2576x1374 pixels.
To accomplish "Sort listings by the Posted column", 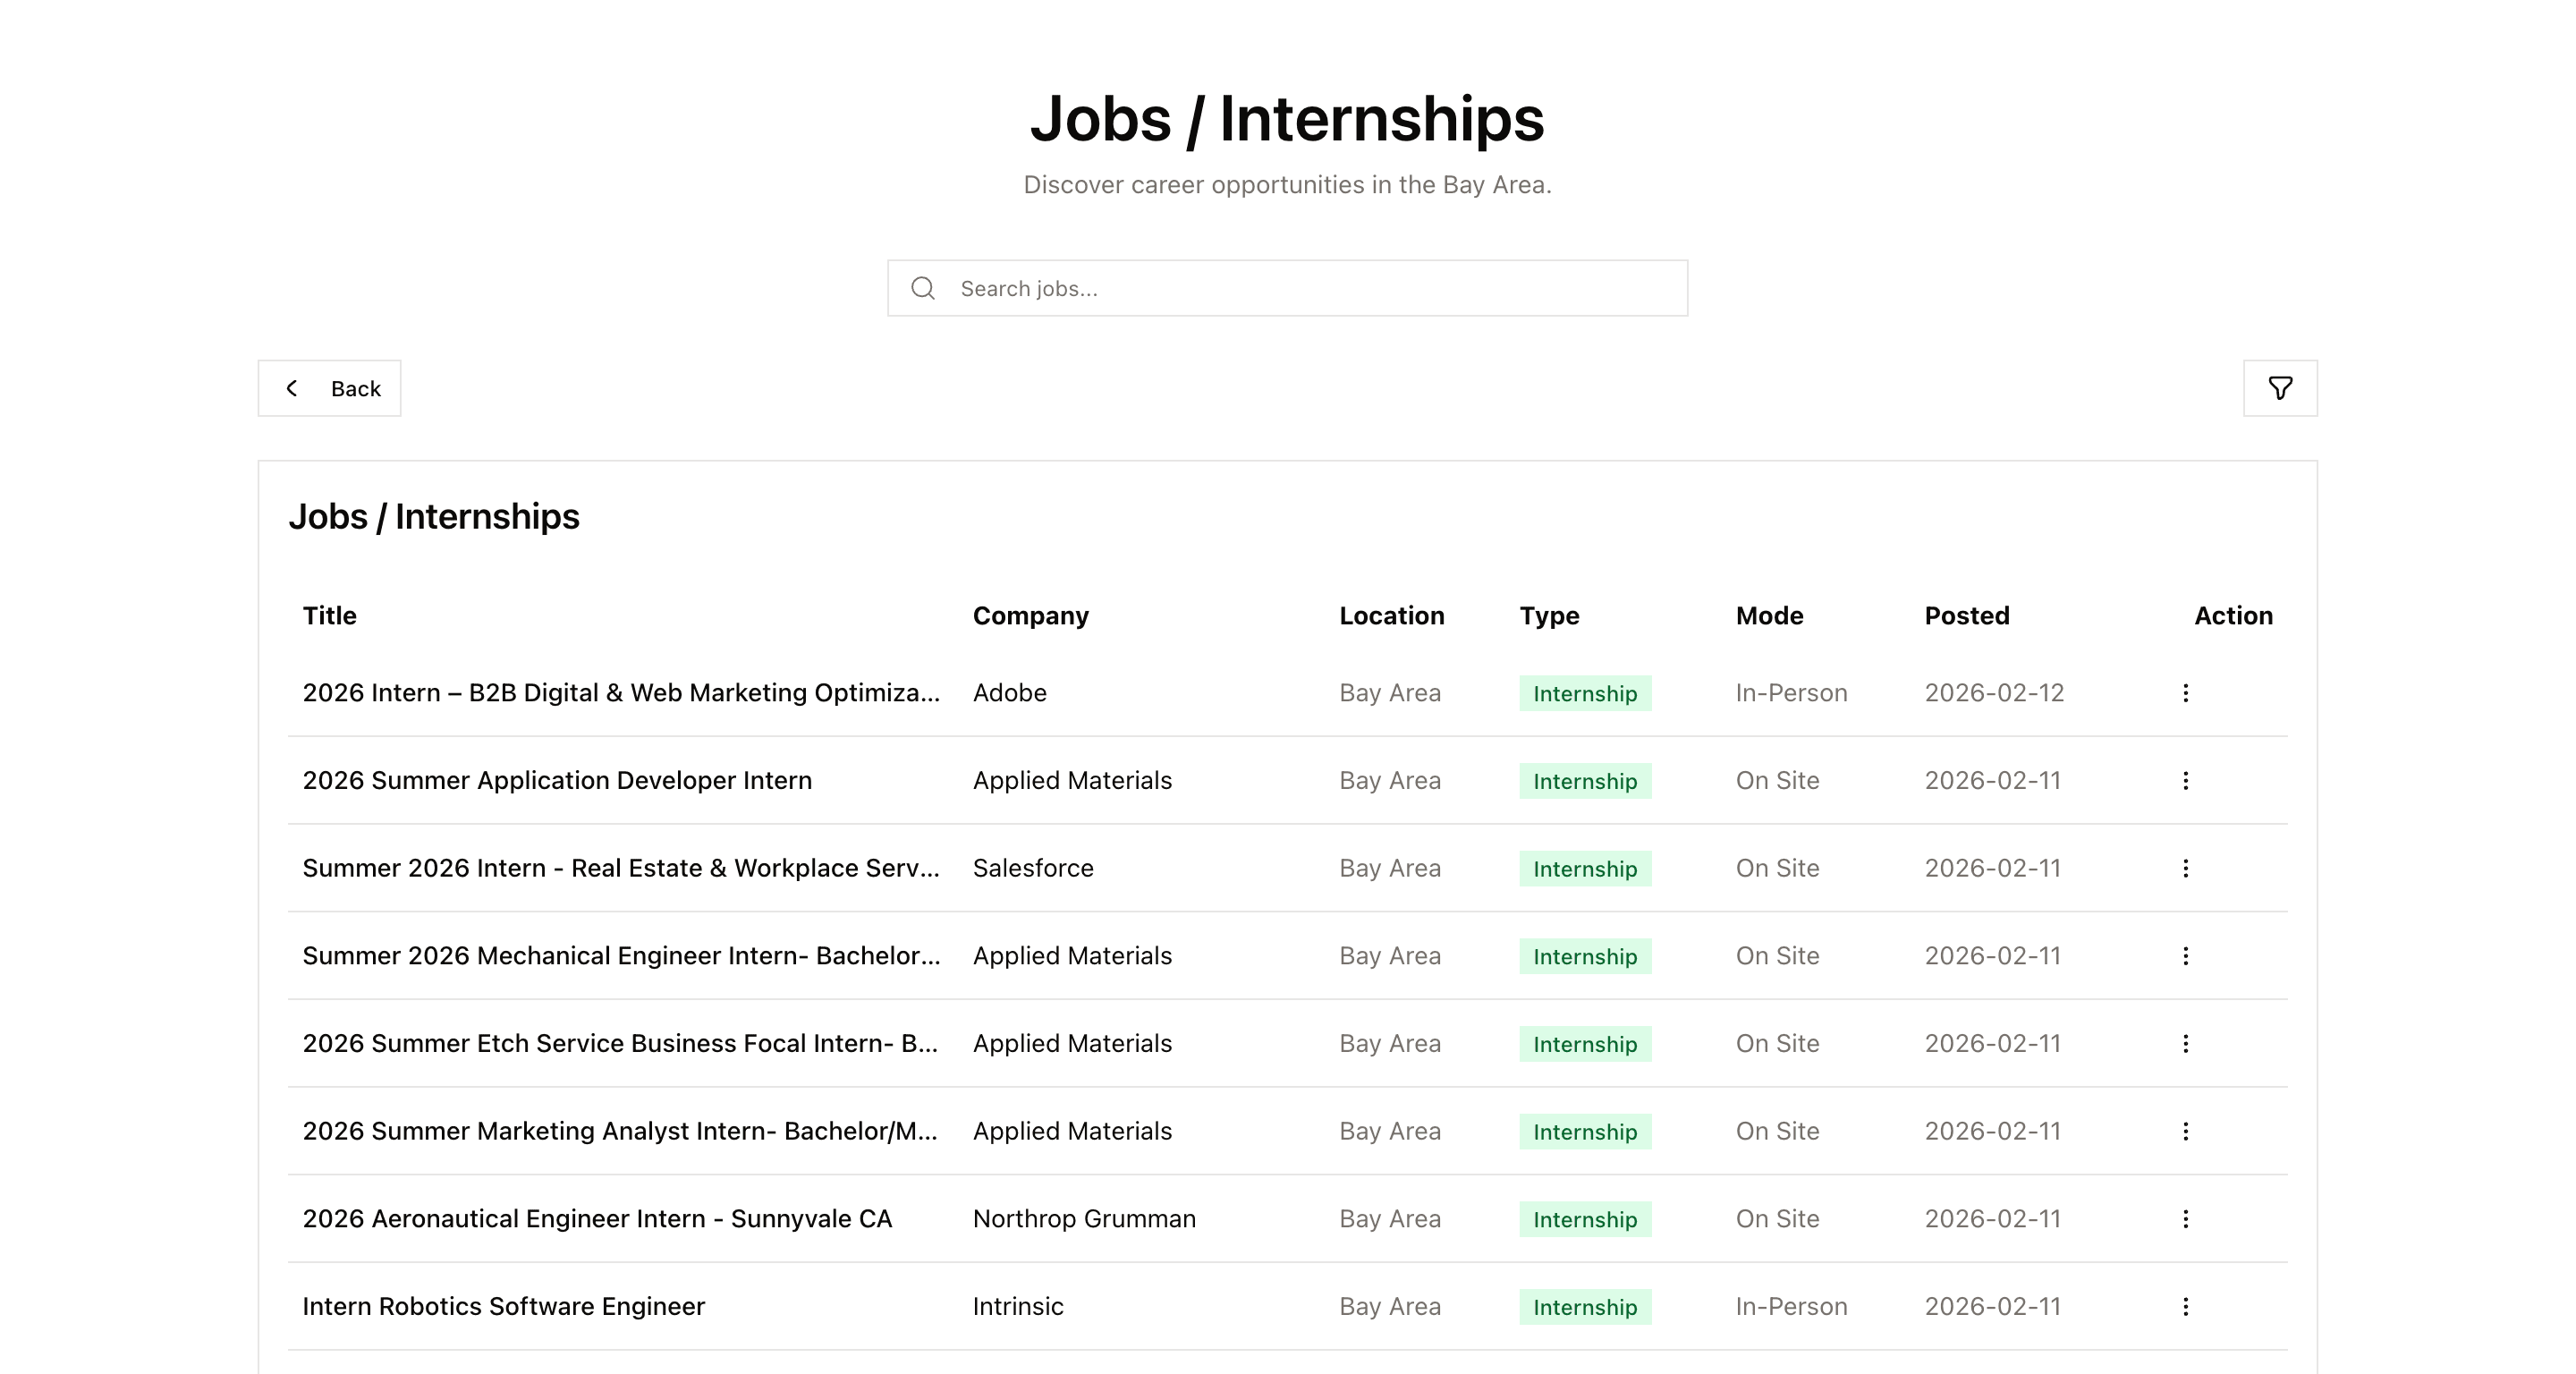I will (1967, 616).
